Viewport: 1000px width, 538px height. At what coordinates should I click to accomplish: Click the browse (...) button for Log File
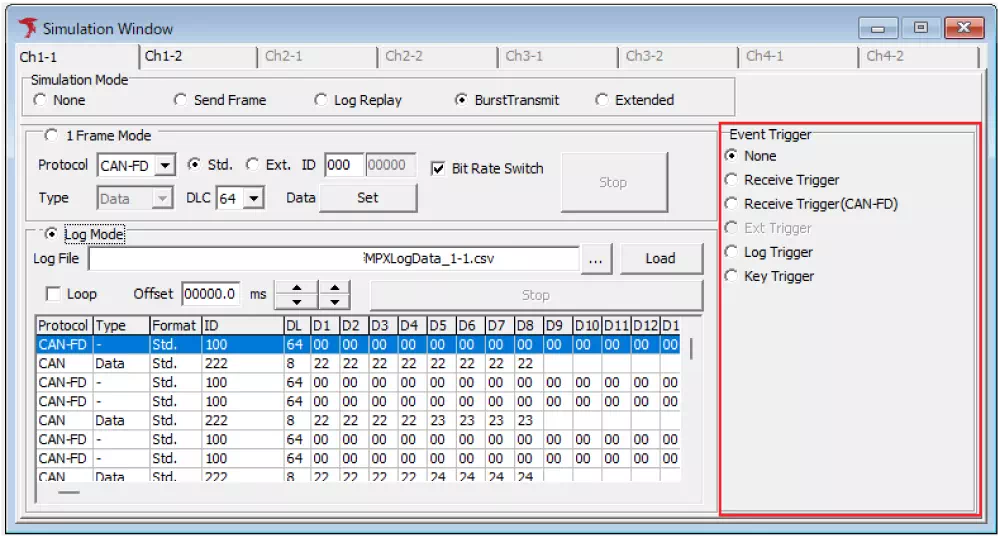point(595,259)
